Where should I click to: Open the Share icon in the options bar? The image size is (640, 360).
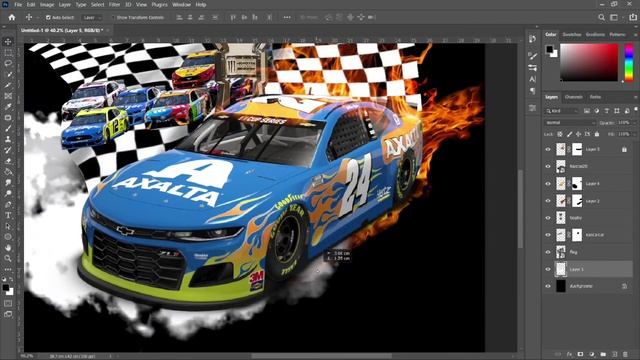[x=633, y=17]
